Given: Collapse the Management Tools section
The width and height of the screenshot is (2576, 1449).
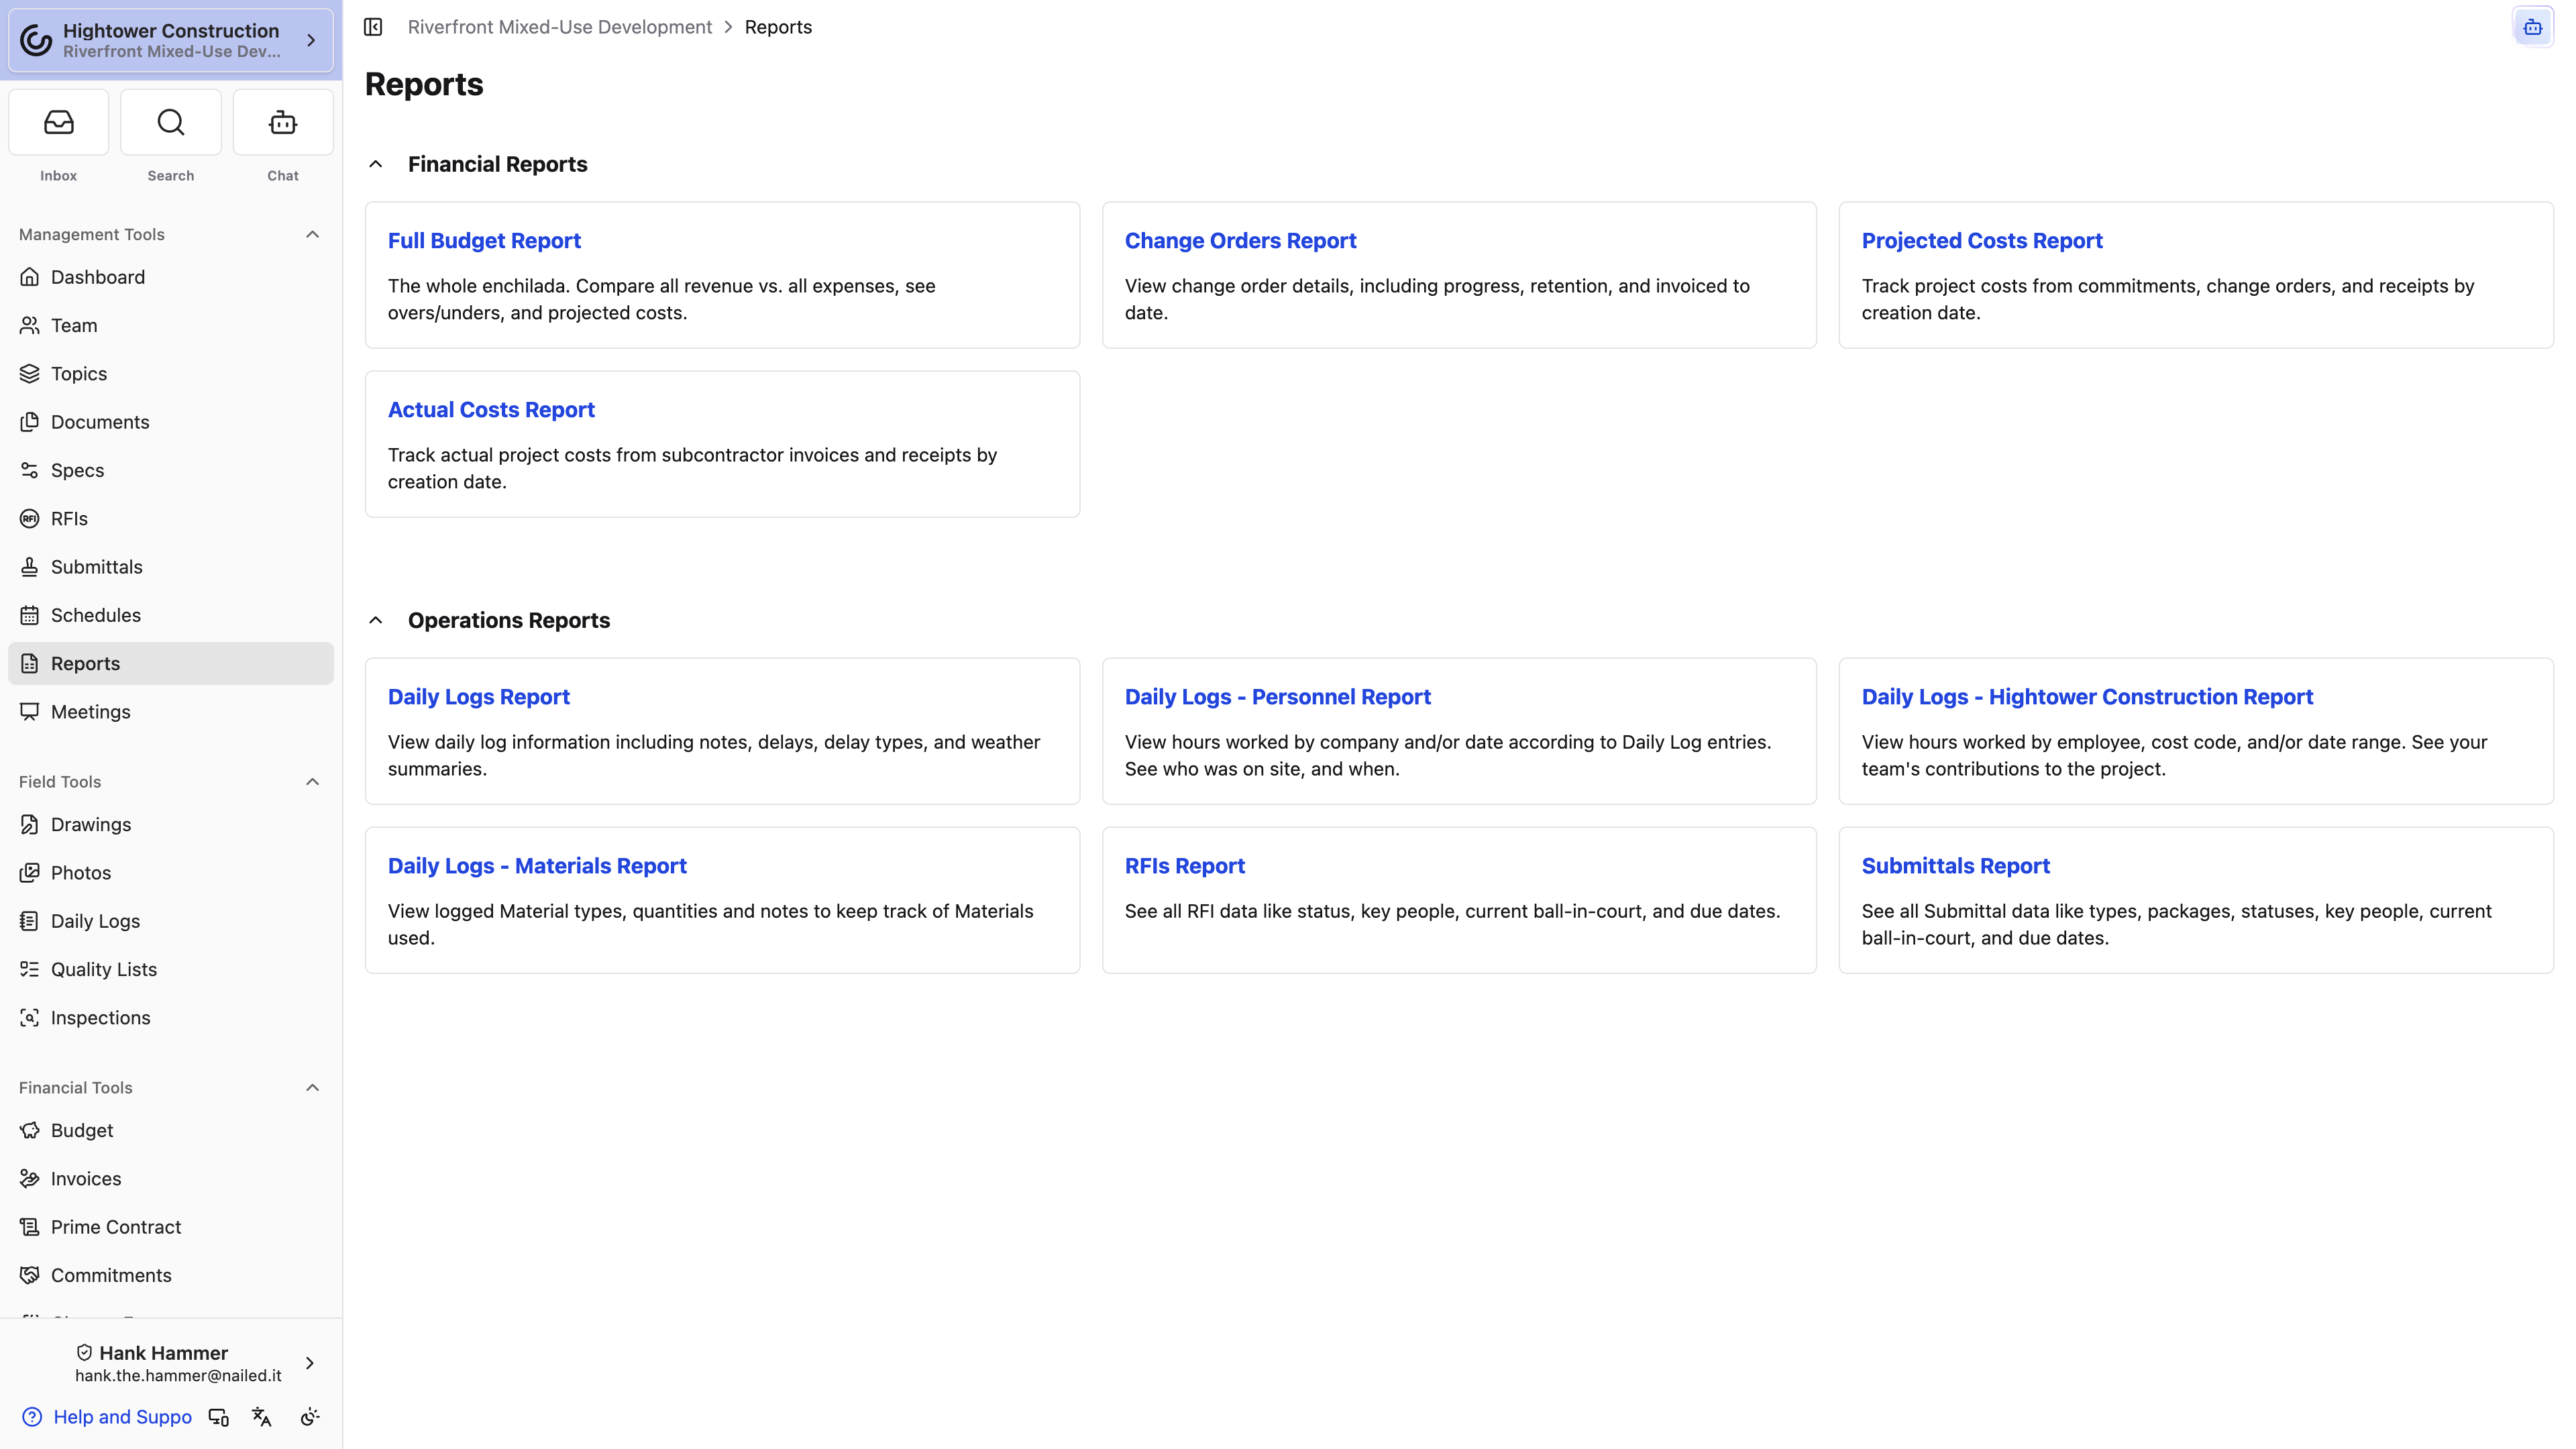Looking at the screenshot, I should point(312,234).
